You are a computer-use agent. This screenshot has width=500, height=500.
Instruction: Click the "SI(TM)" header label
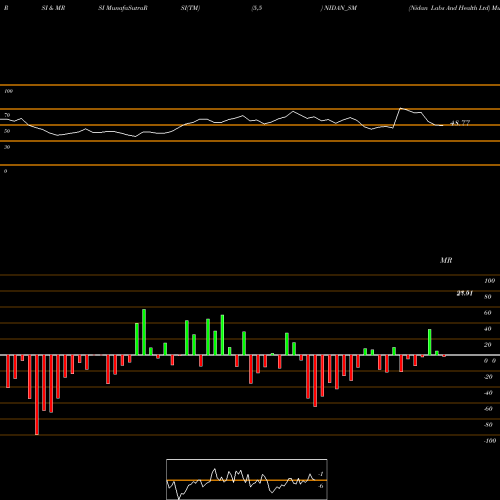(190, 8)
